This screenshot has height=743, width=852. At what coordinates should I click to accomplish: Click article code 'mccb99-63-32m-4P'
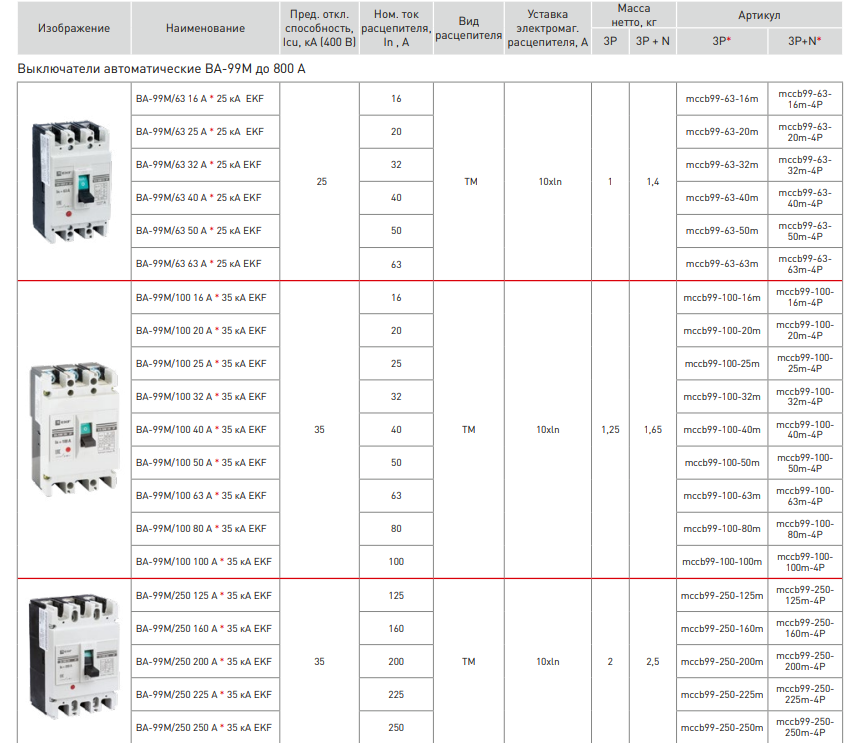(x=805, y=165)
